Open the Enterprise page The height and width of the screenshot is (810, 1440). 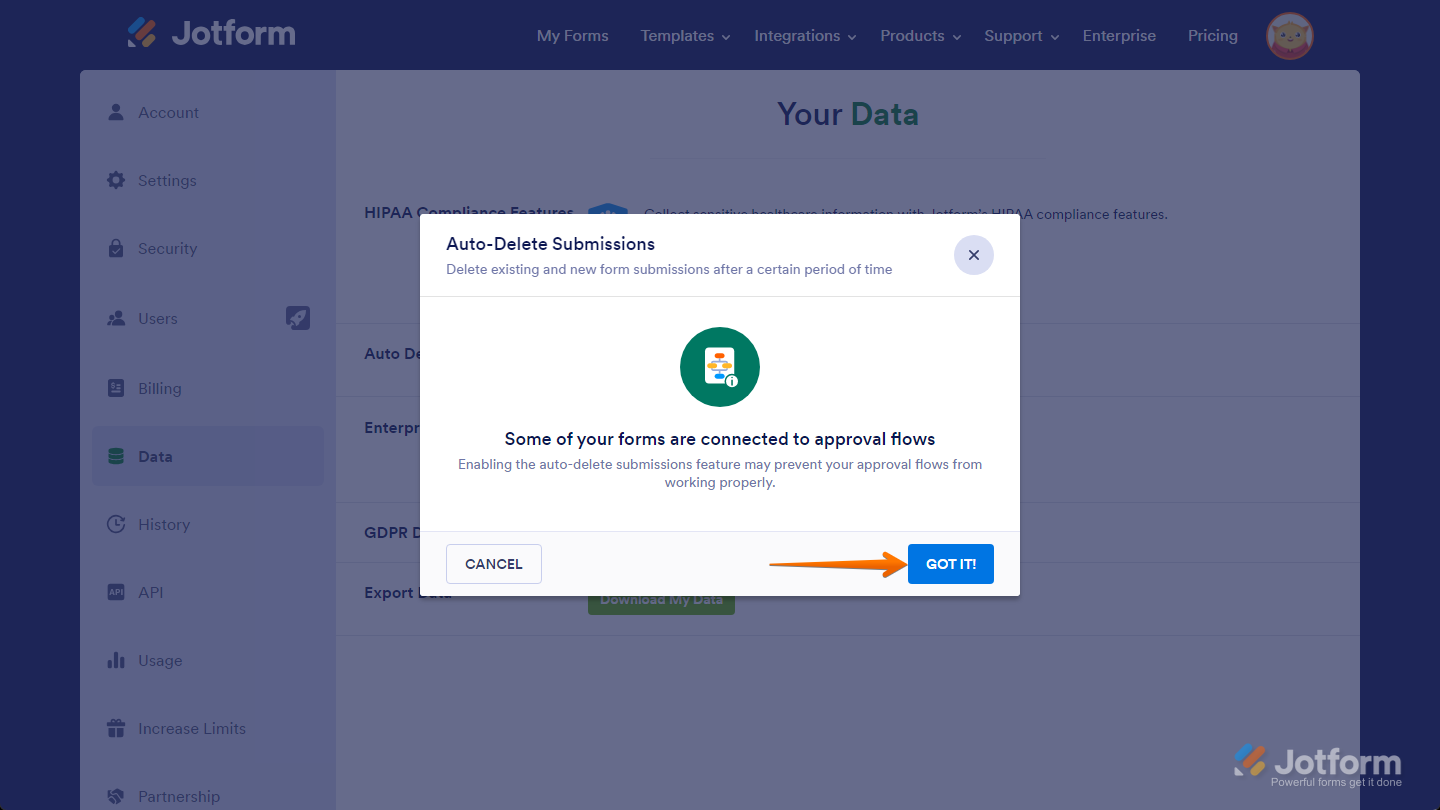coord(1119,36)
